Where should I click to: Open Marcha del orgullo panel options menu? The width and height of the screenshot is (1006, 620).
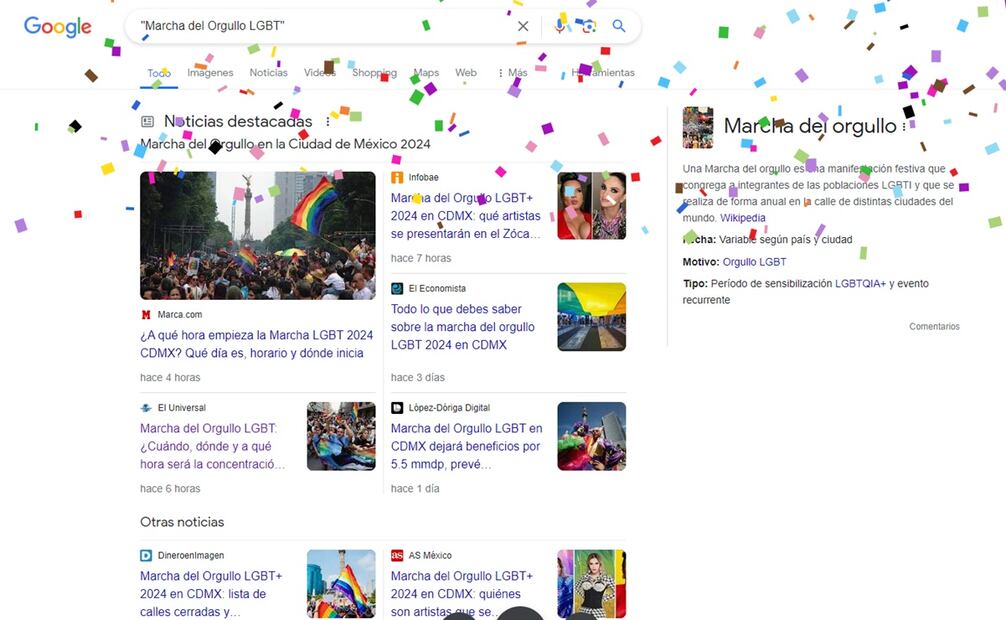(x=904, y=127)
